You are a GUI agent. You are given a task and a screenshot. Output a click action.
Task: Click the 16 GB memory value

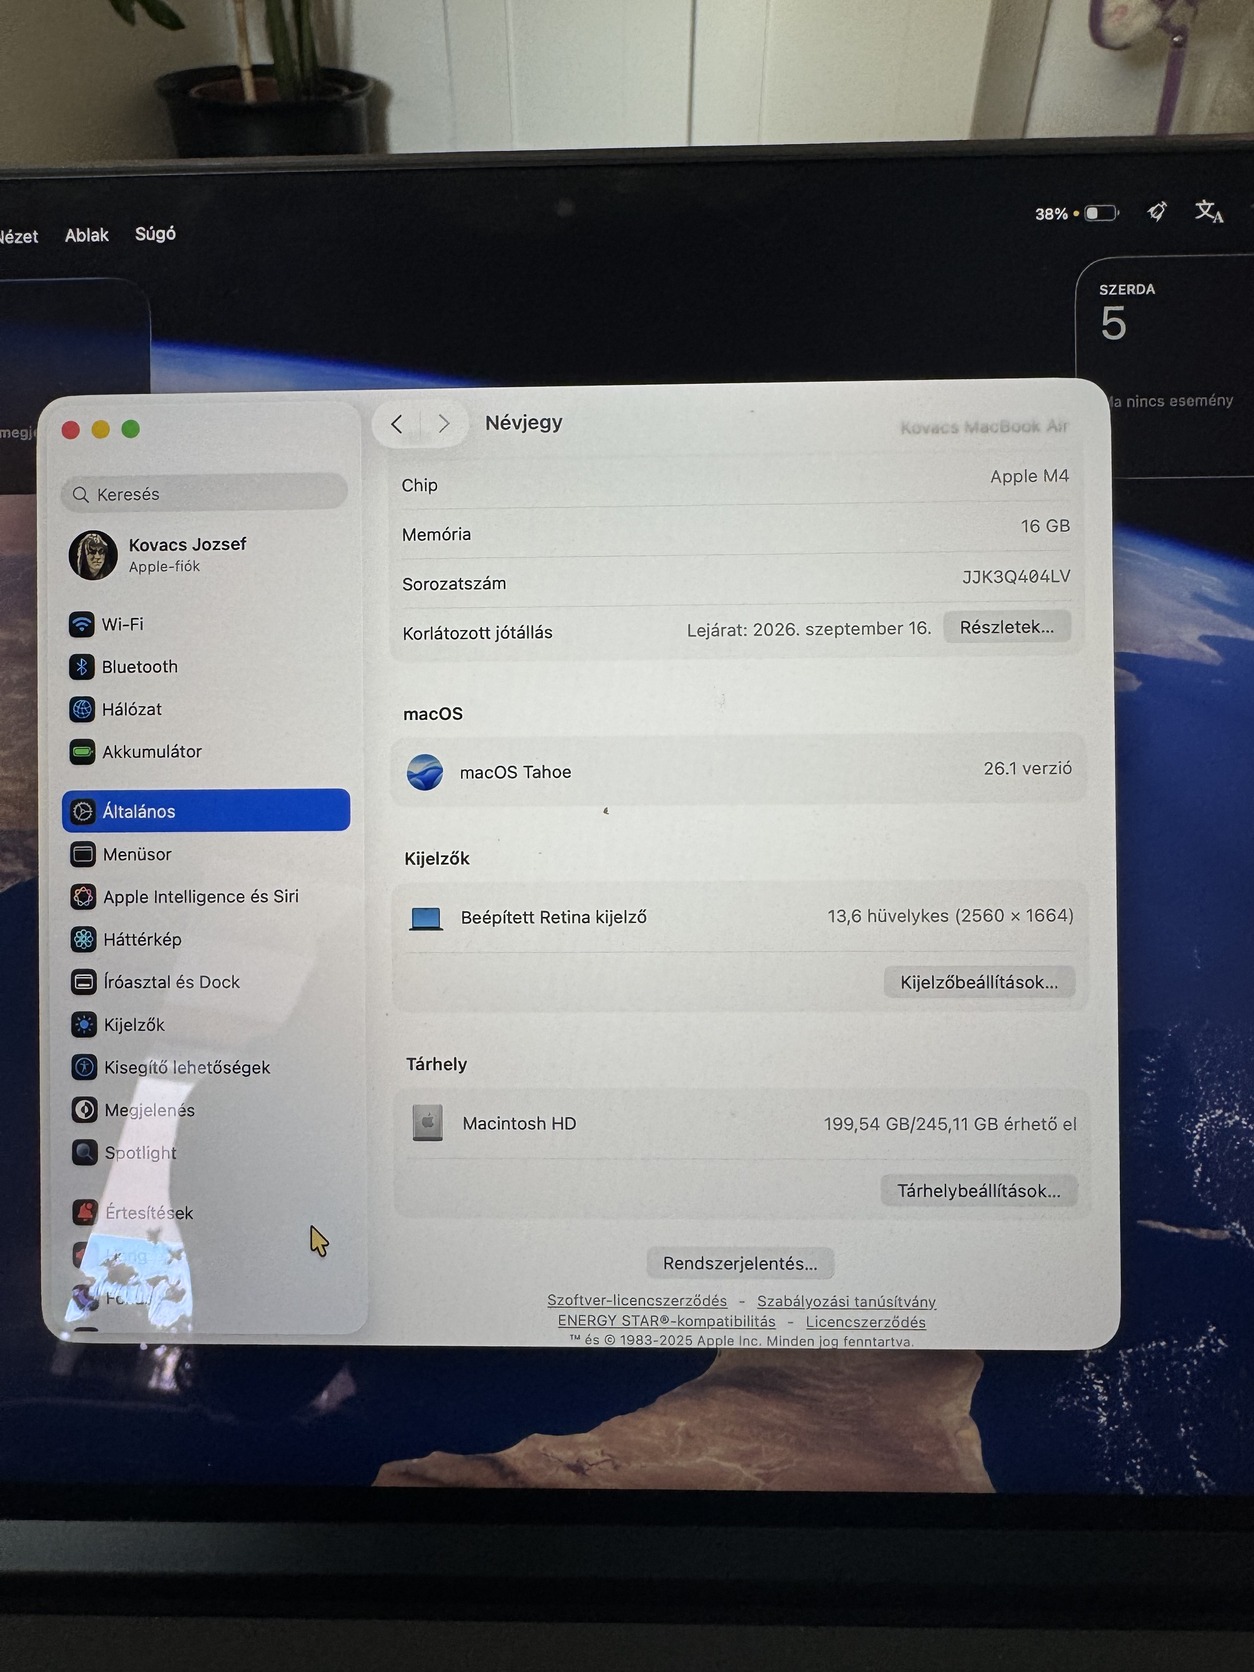(1045, 526)
